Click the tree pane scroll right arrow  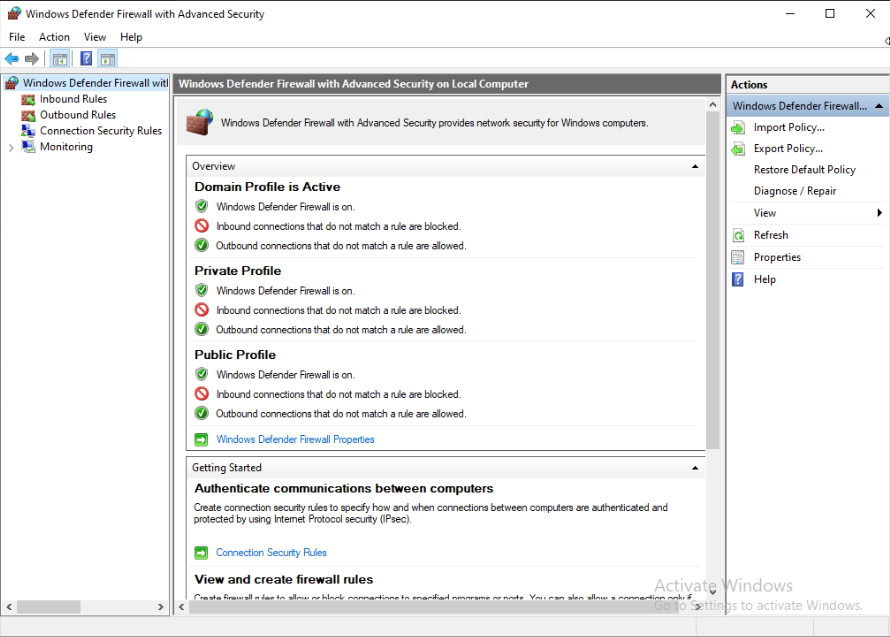tap(161, 607)
